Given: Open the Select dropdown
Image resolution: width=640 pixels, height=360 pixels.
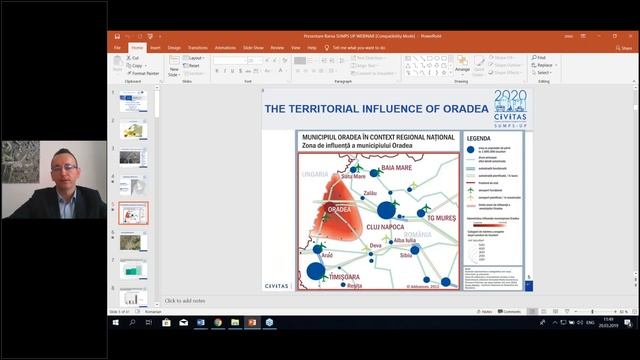Looking at the screenshot, I should (x=541, y=73).
